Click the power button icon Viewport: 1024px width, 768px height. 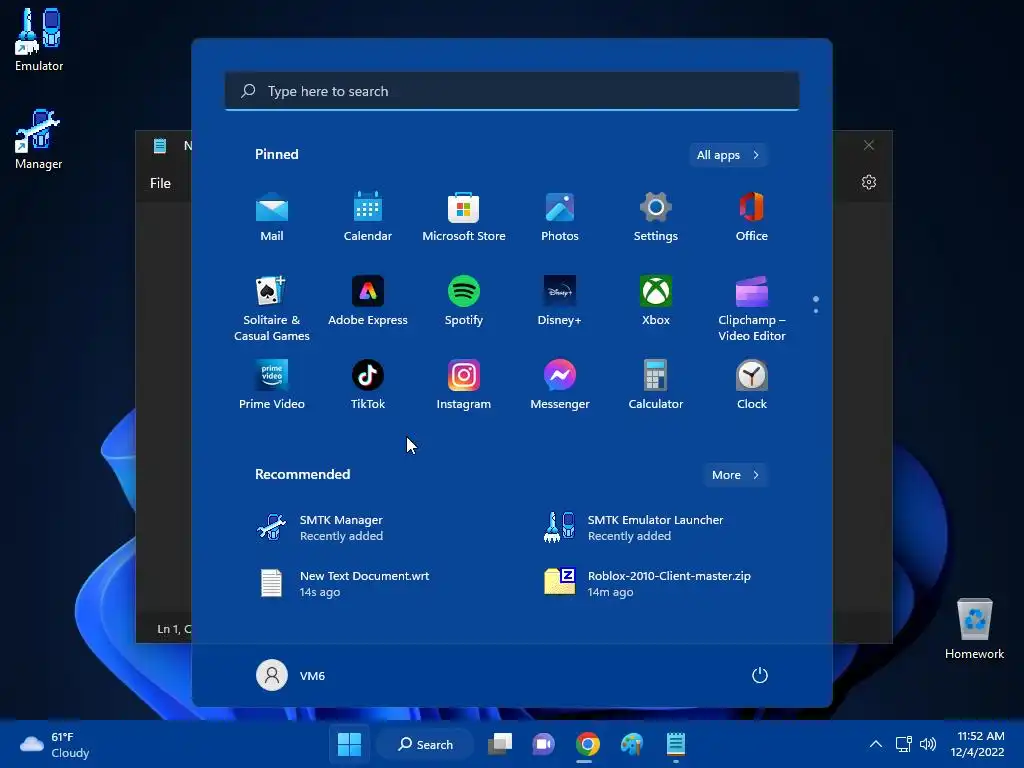pos(760,675)
